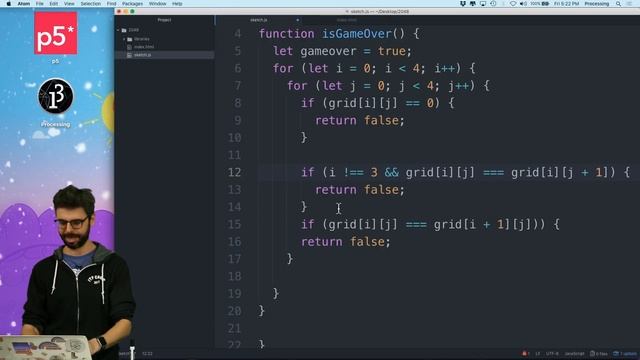The width and height of the screenshot is (640, 360).
Task: Click the clock showing Fri 5:22 PM
Action: (567, 4)
